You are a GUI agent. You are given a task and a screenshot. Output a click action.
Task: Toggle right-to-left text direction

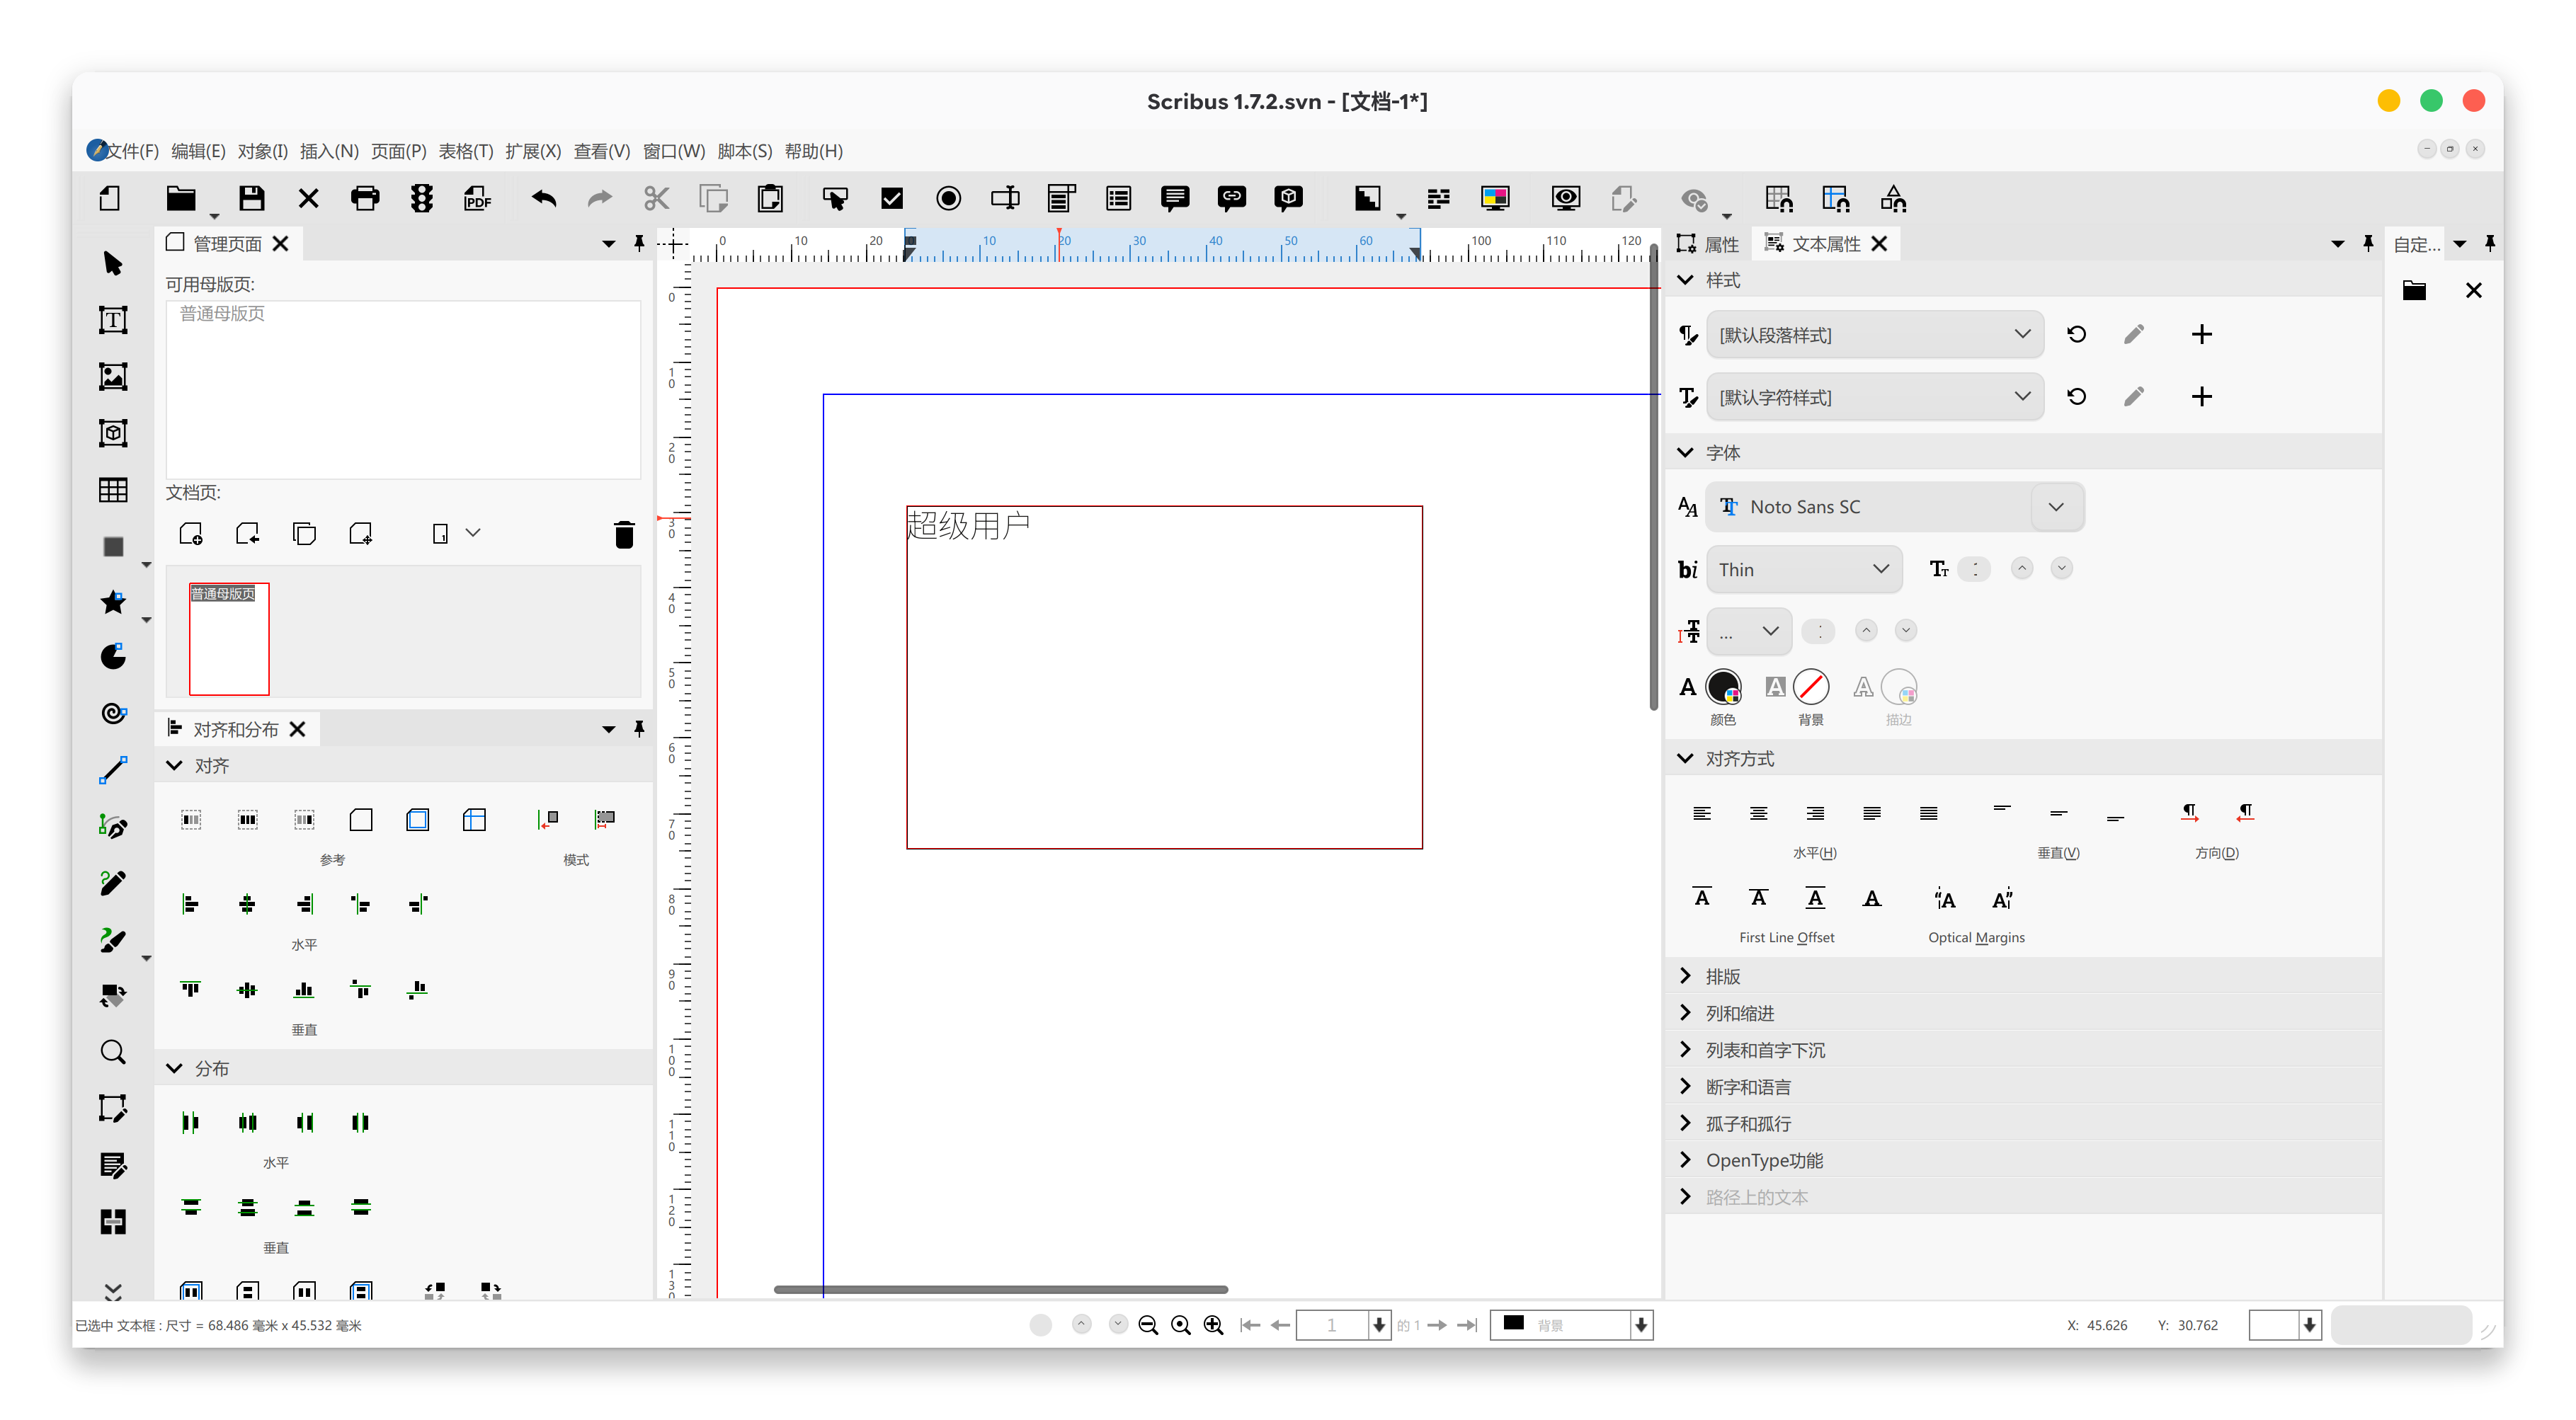[x=2246, y=813]
